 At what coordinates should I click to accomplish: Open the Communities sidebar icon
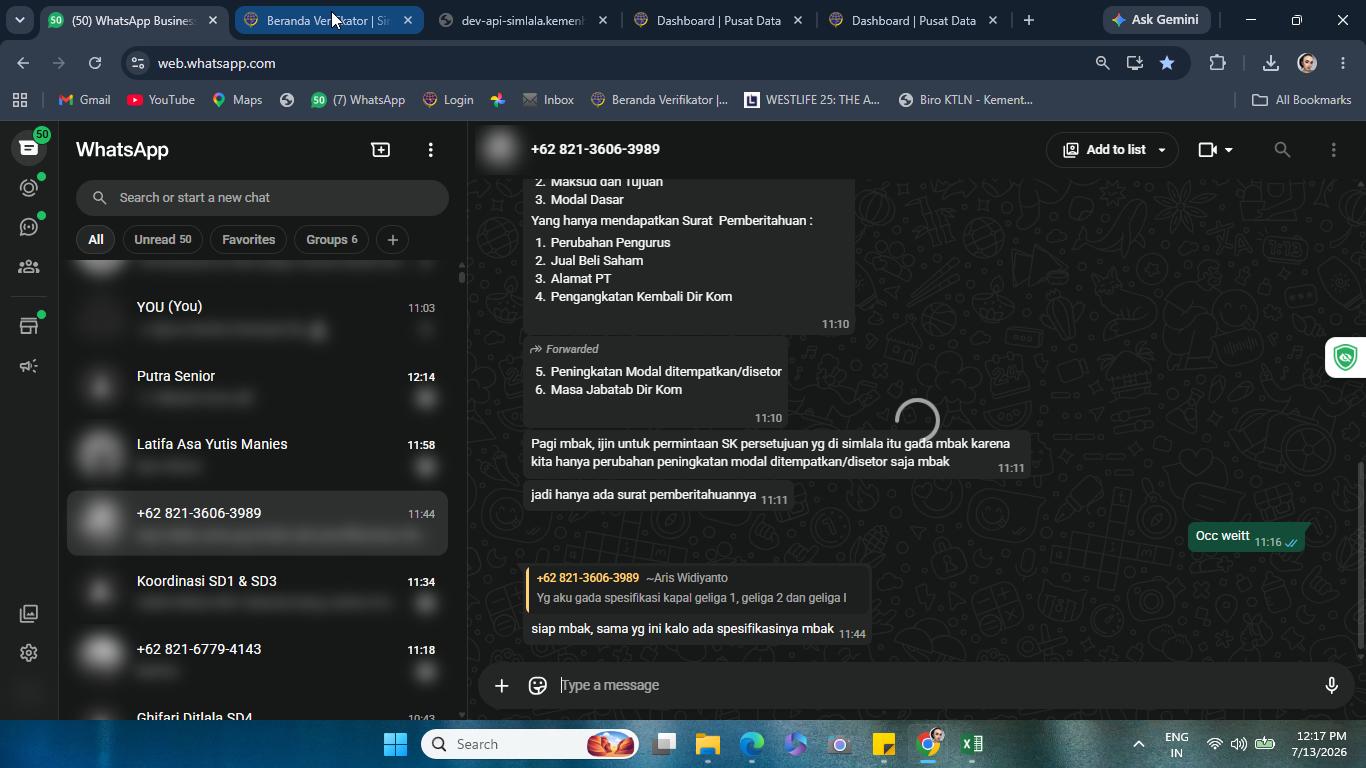29,267
